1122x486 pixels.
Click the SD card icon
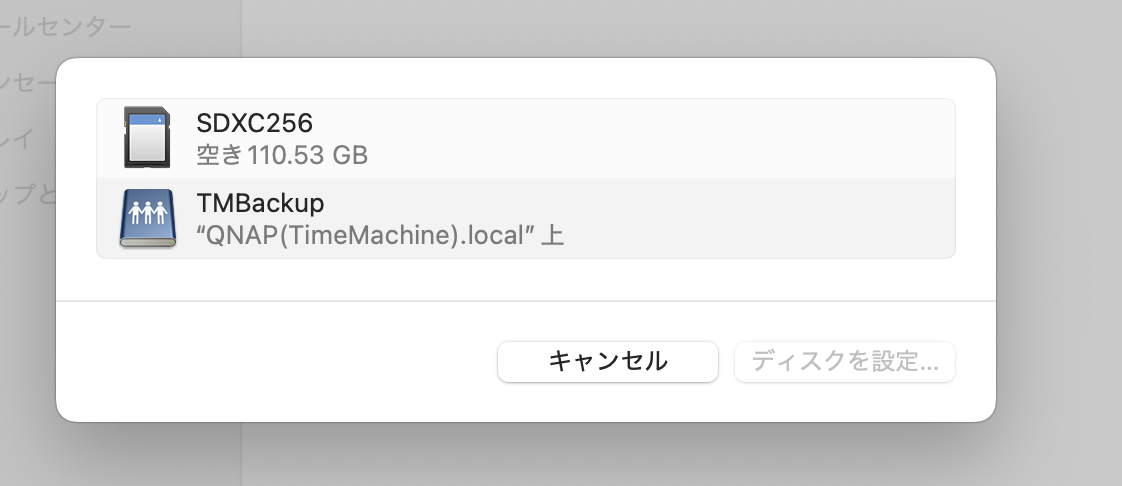(x=147, y=137)
